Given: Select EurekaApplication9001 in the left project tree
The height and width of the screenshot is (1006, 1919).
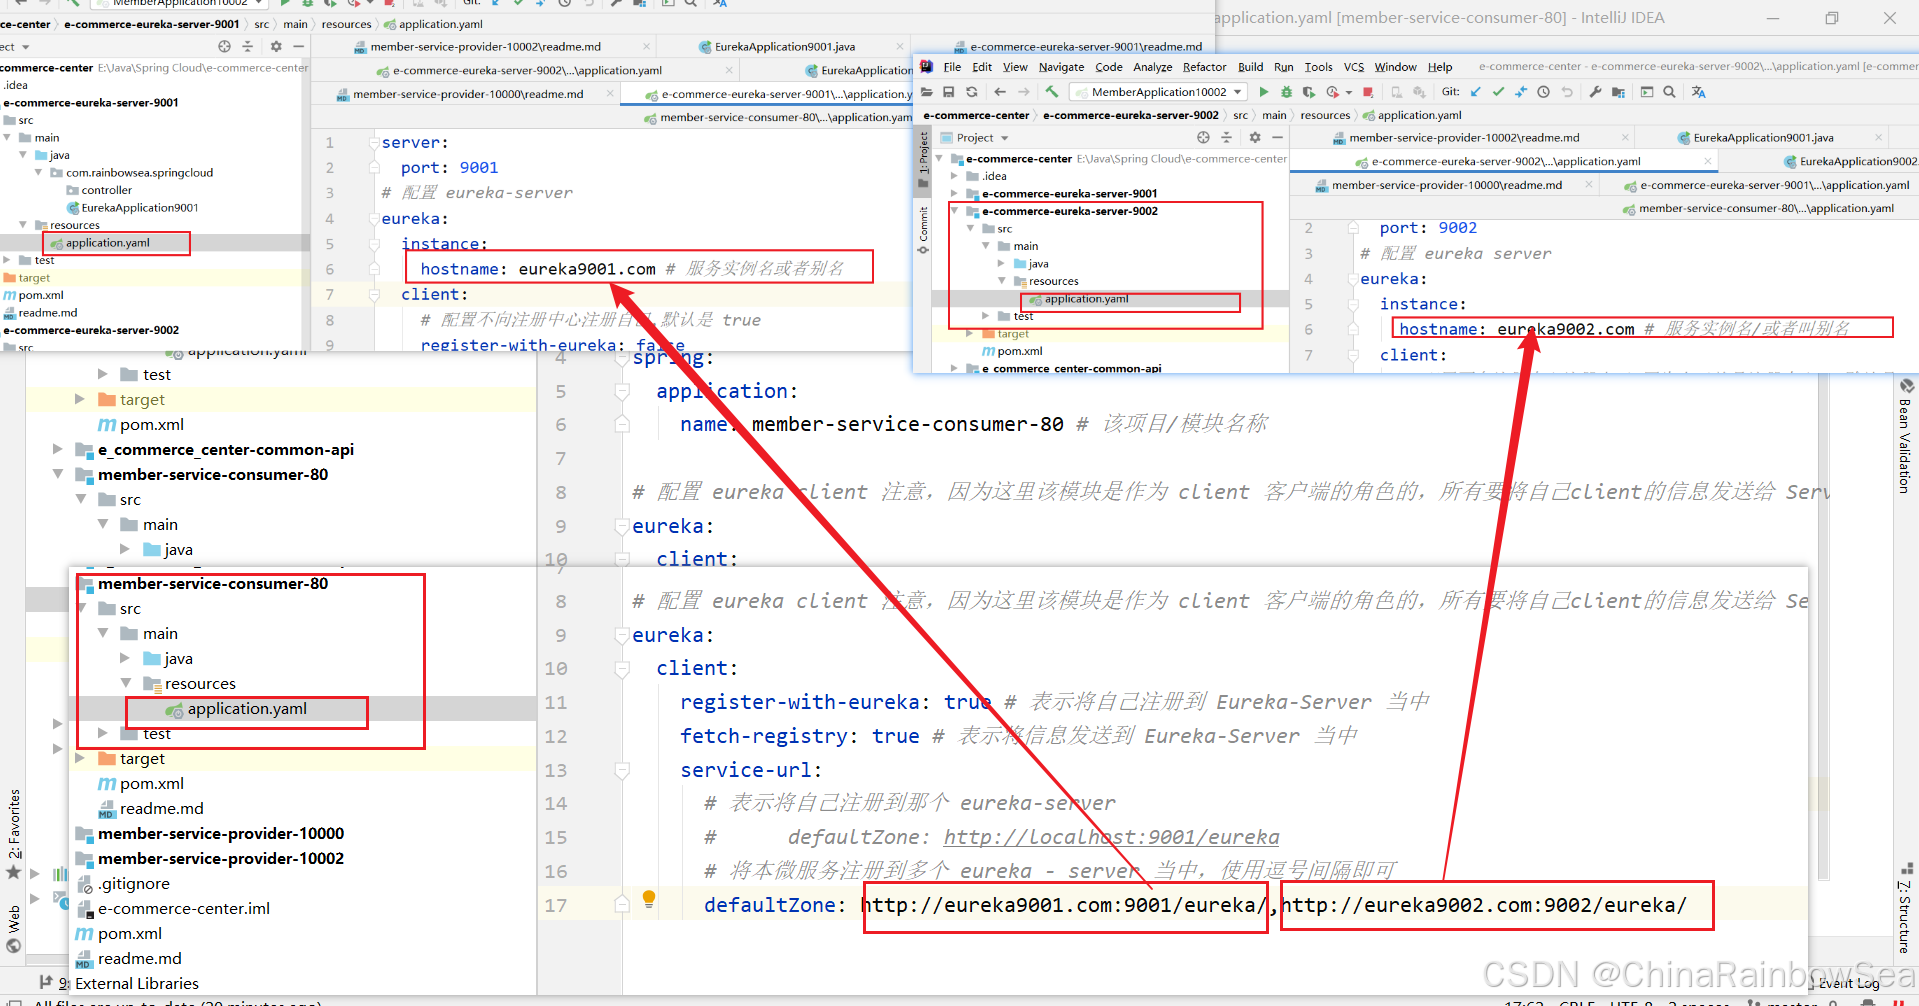Looking at the screenshot, I should [140, 208].
